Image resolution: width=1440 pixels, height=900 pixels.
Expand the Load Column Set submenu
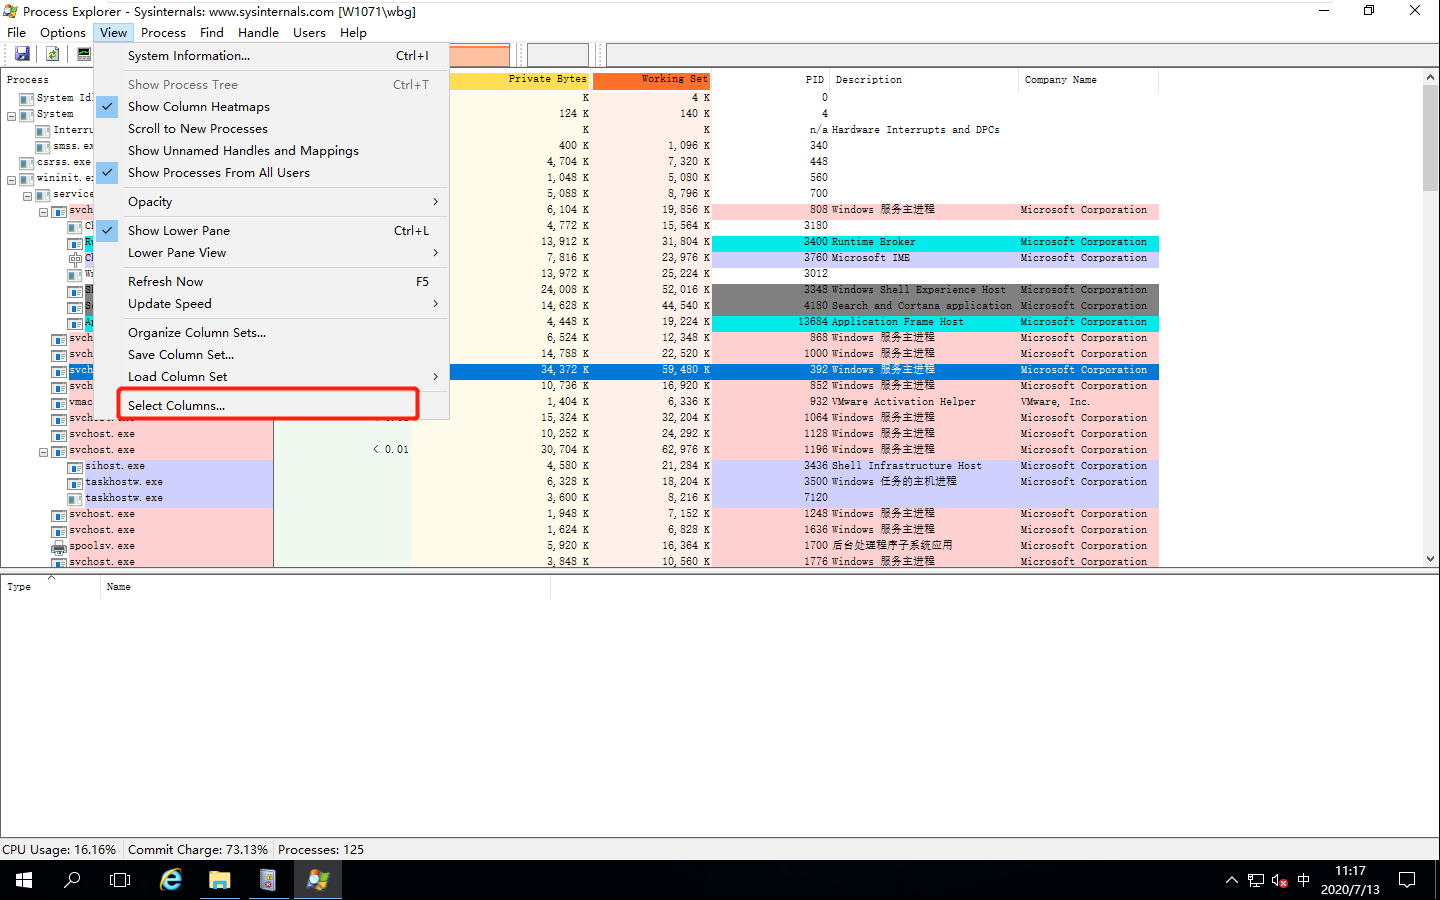271,377
